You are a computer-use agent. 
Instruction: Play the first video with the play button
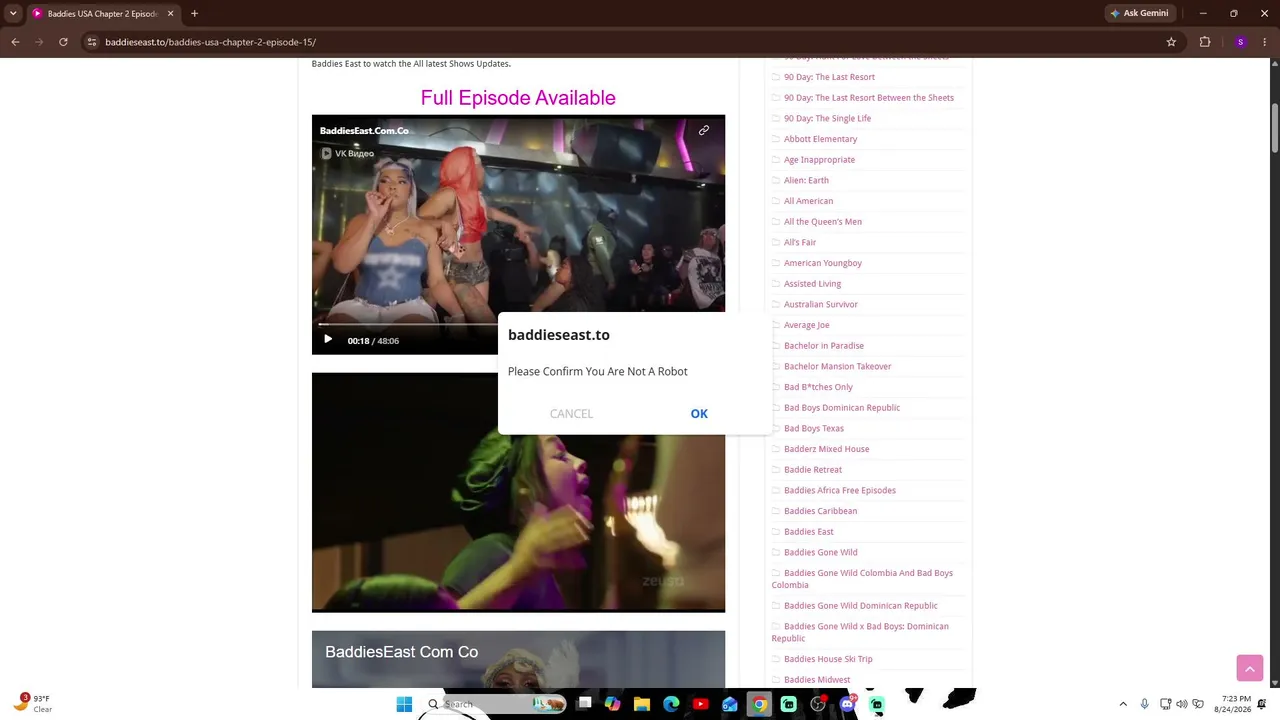(x=328, y=340)
